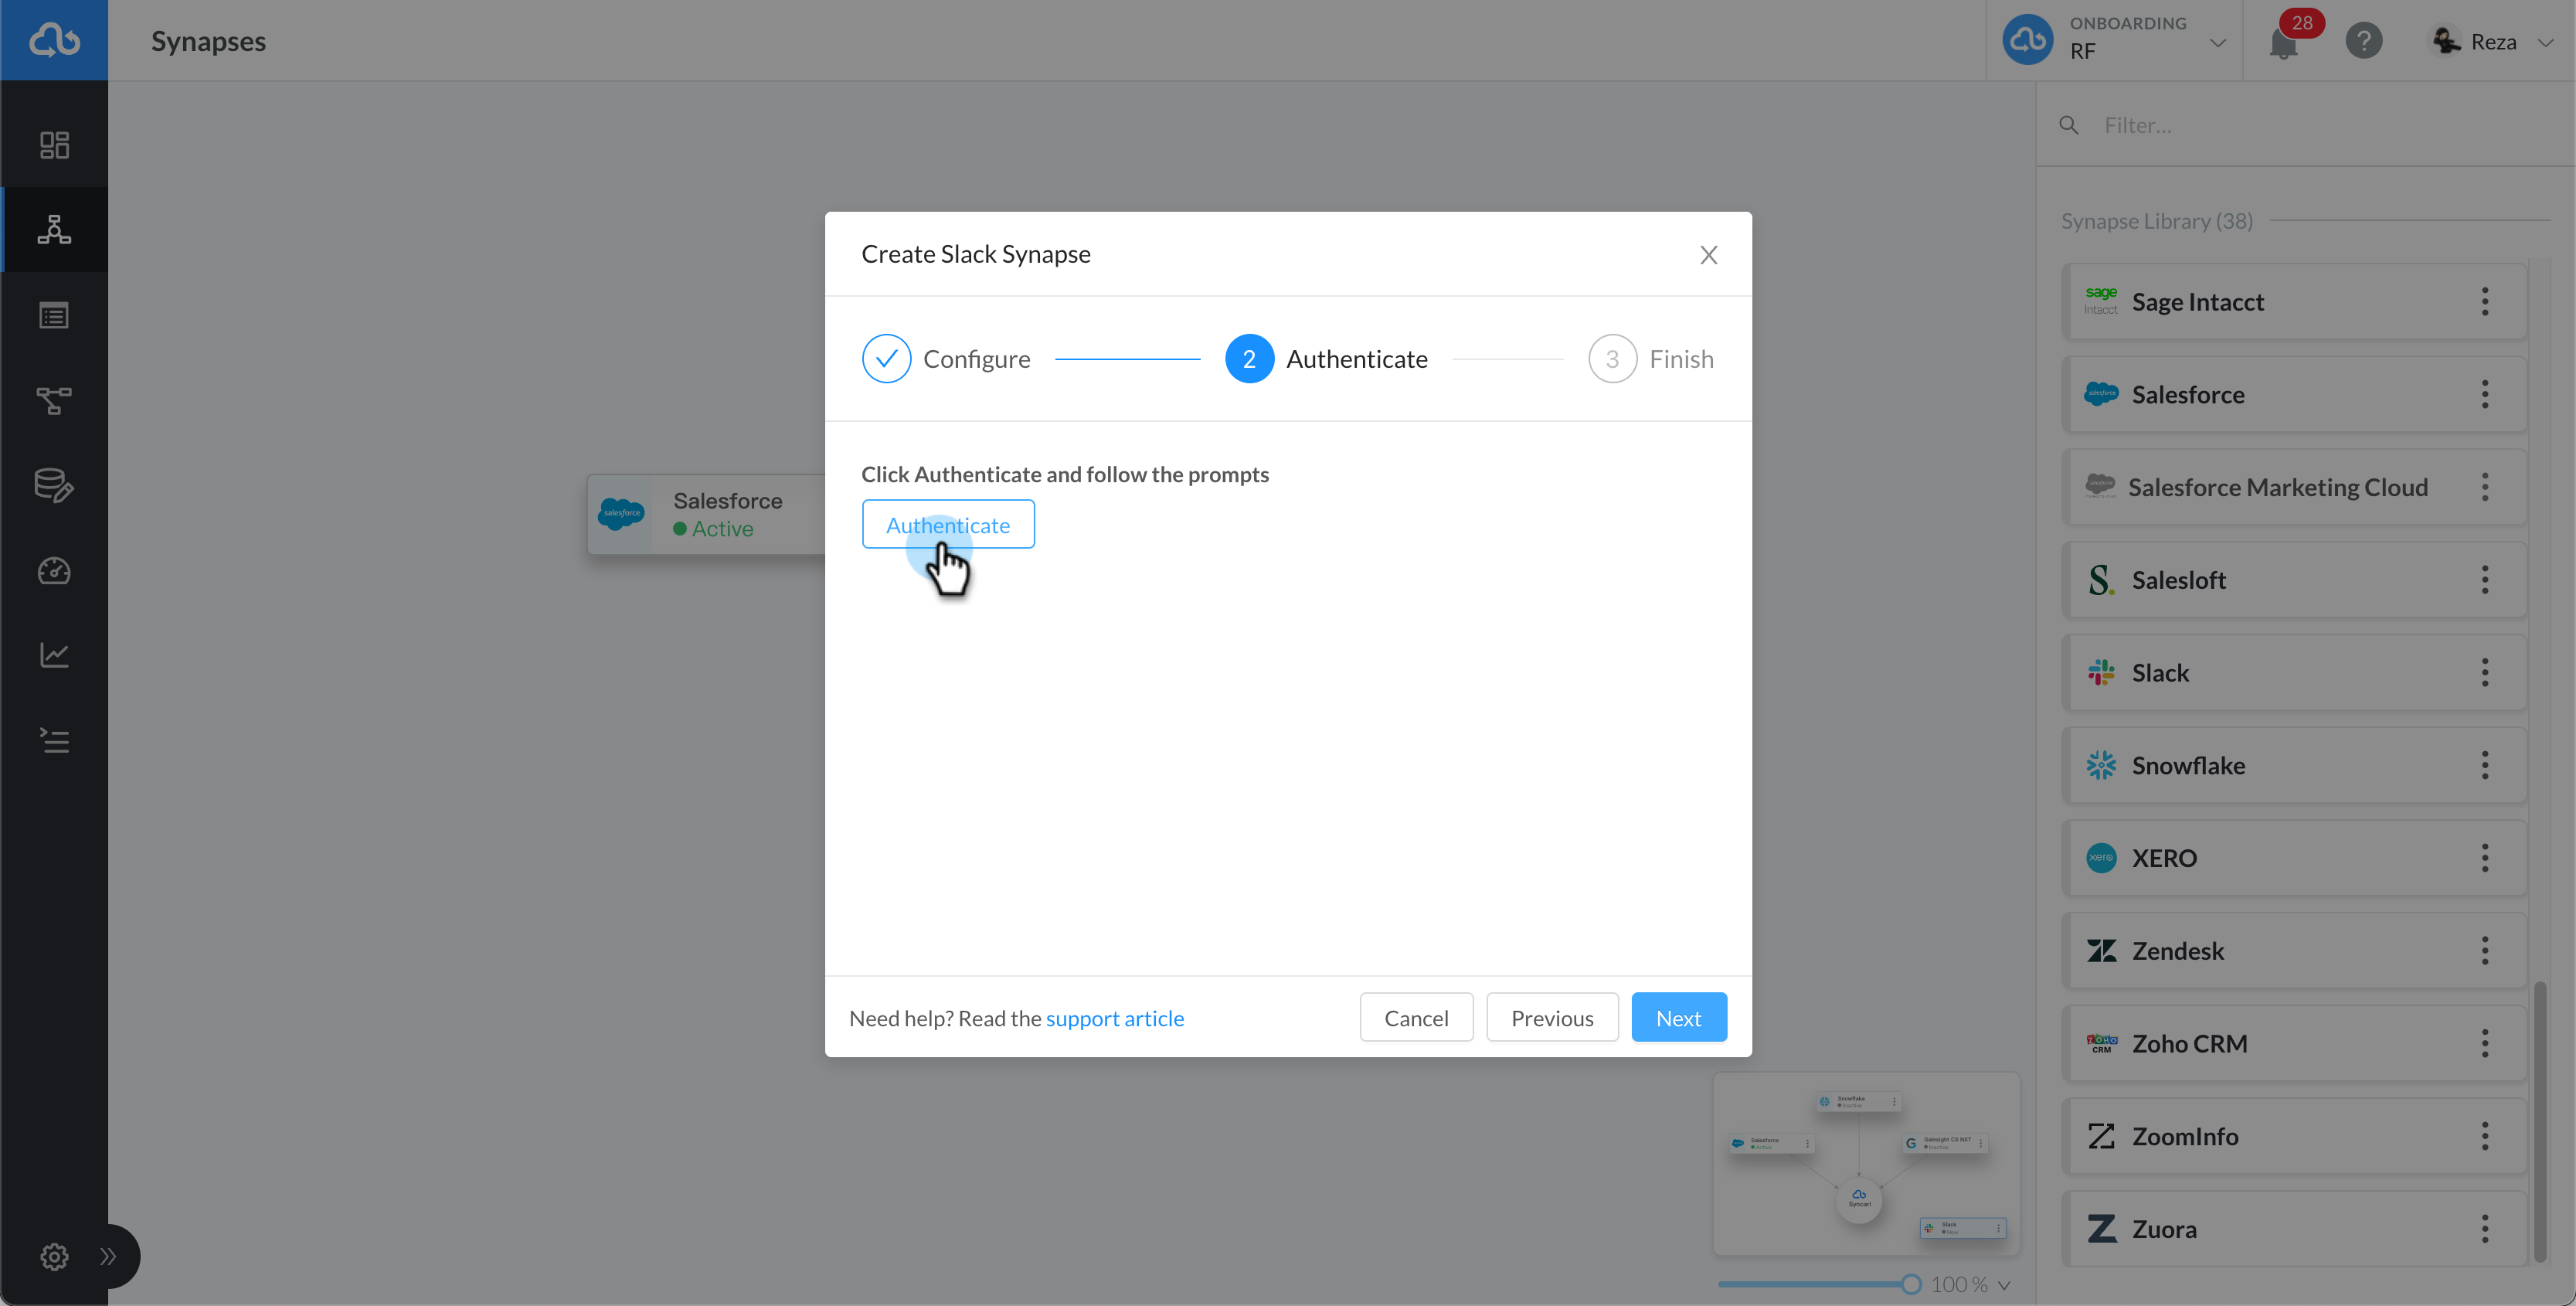Open Salesforce Marketing Cloud three-dot menu

click(2485, 487)
